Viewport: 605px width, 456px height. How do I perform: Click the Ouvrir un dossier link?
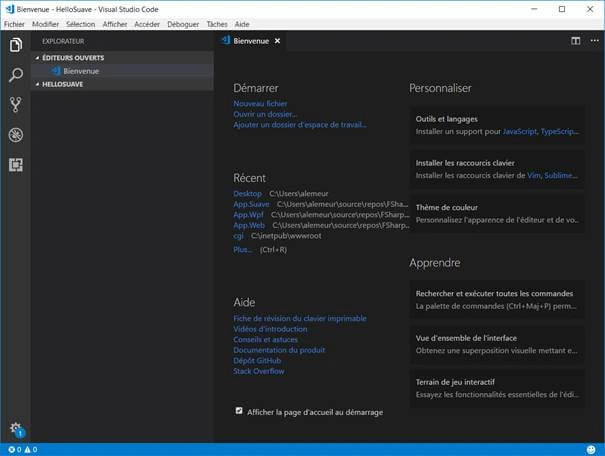tap(265, 114)
